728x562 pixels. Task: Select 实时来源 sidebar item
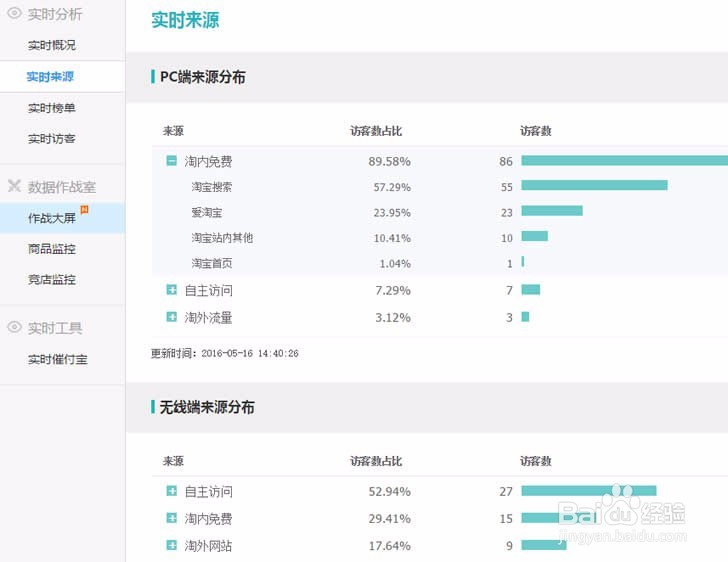pyautogui.click(x=50, y=76)
